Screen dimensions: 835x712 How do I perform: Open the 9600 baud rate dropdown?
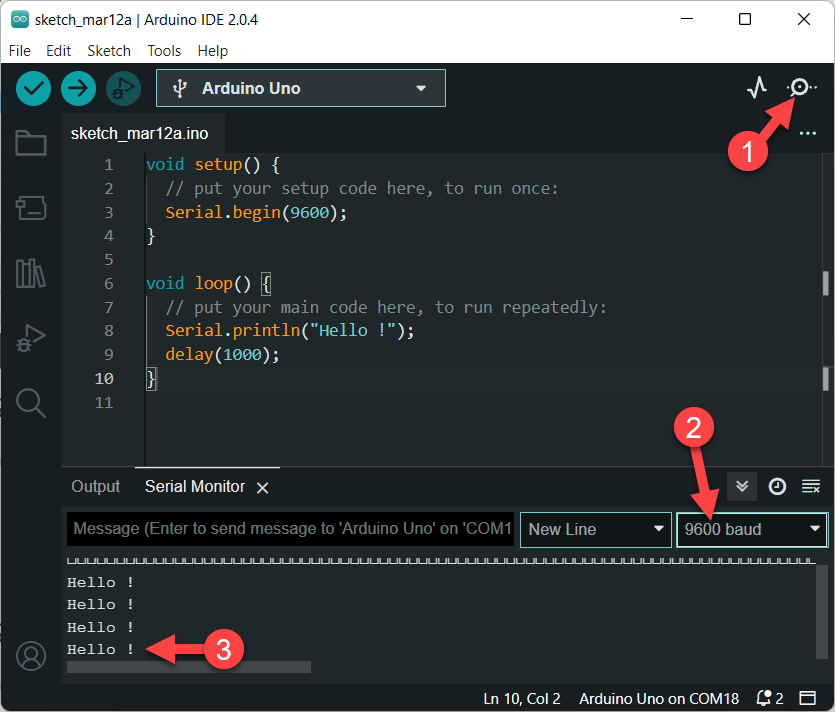pyautogui.click(x=752, y=529)
